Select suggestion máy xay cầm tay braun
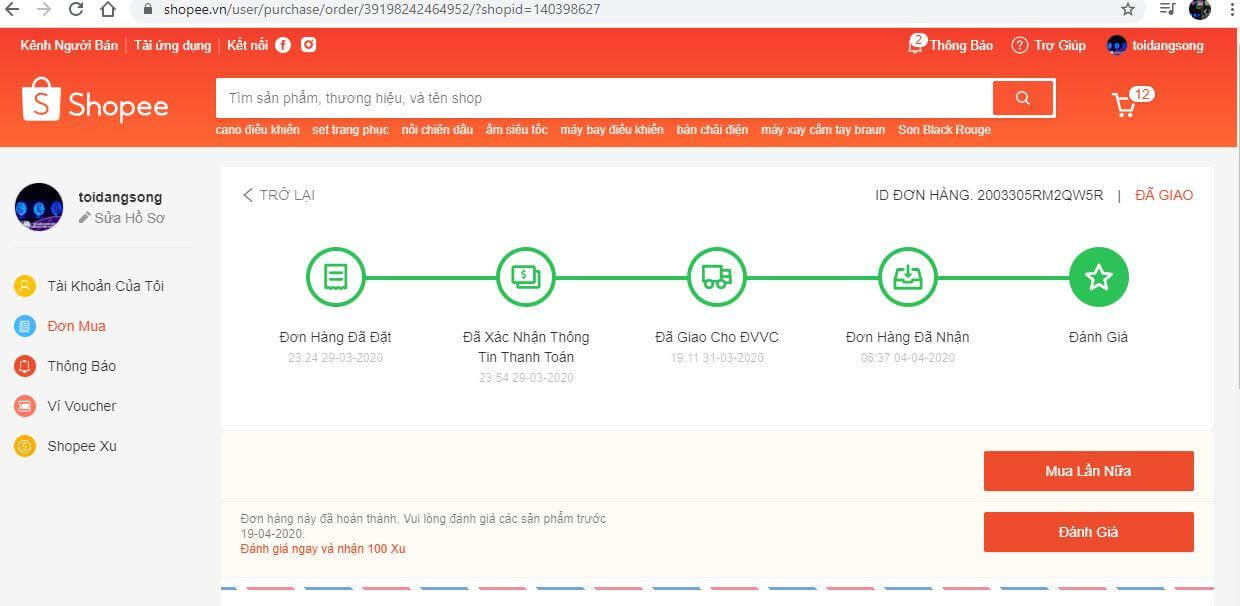 coord(823,130)
